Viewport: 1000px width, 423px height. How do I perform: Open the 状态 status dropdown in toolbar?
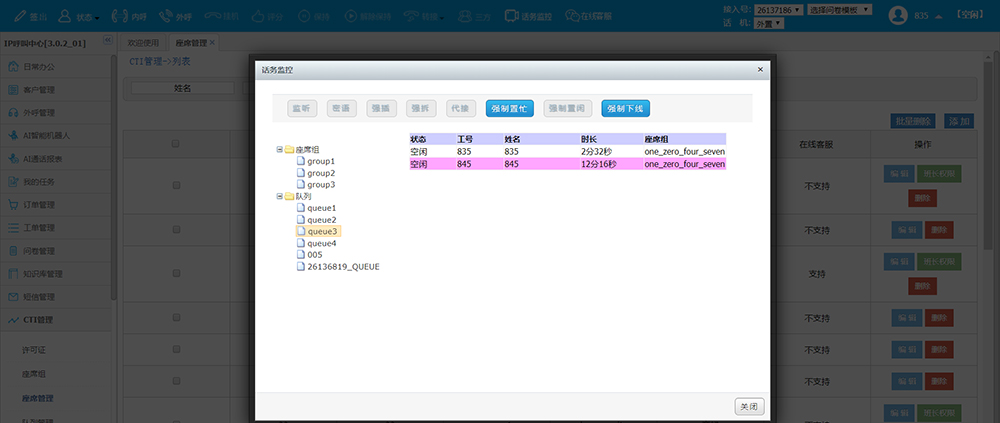coord(79,16)
